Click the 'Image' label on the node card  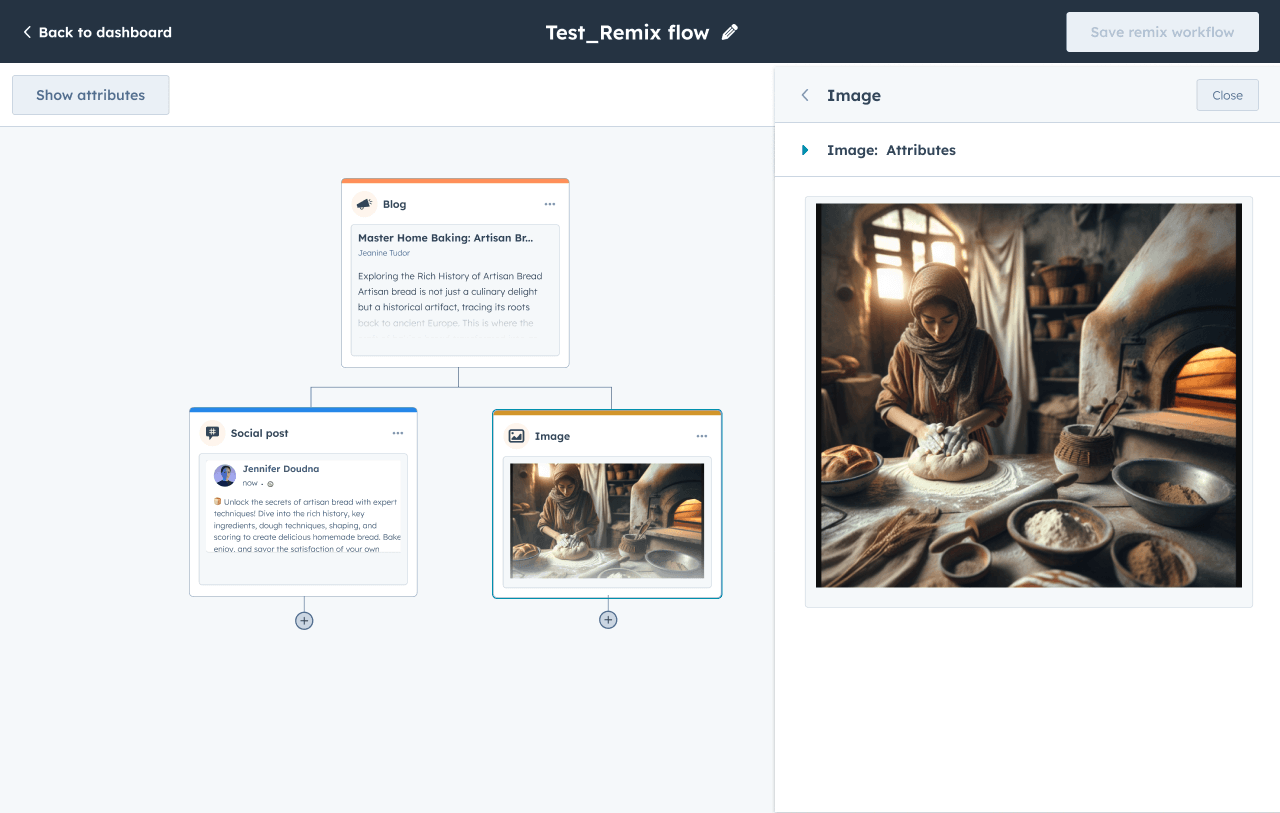[552, 436]
